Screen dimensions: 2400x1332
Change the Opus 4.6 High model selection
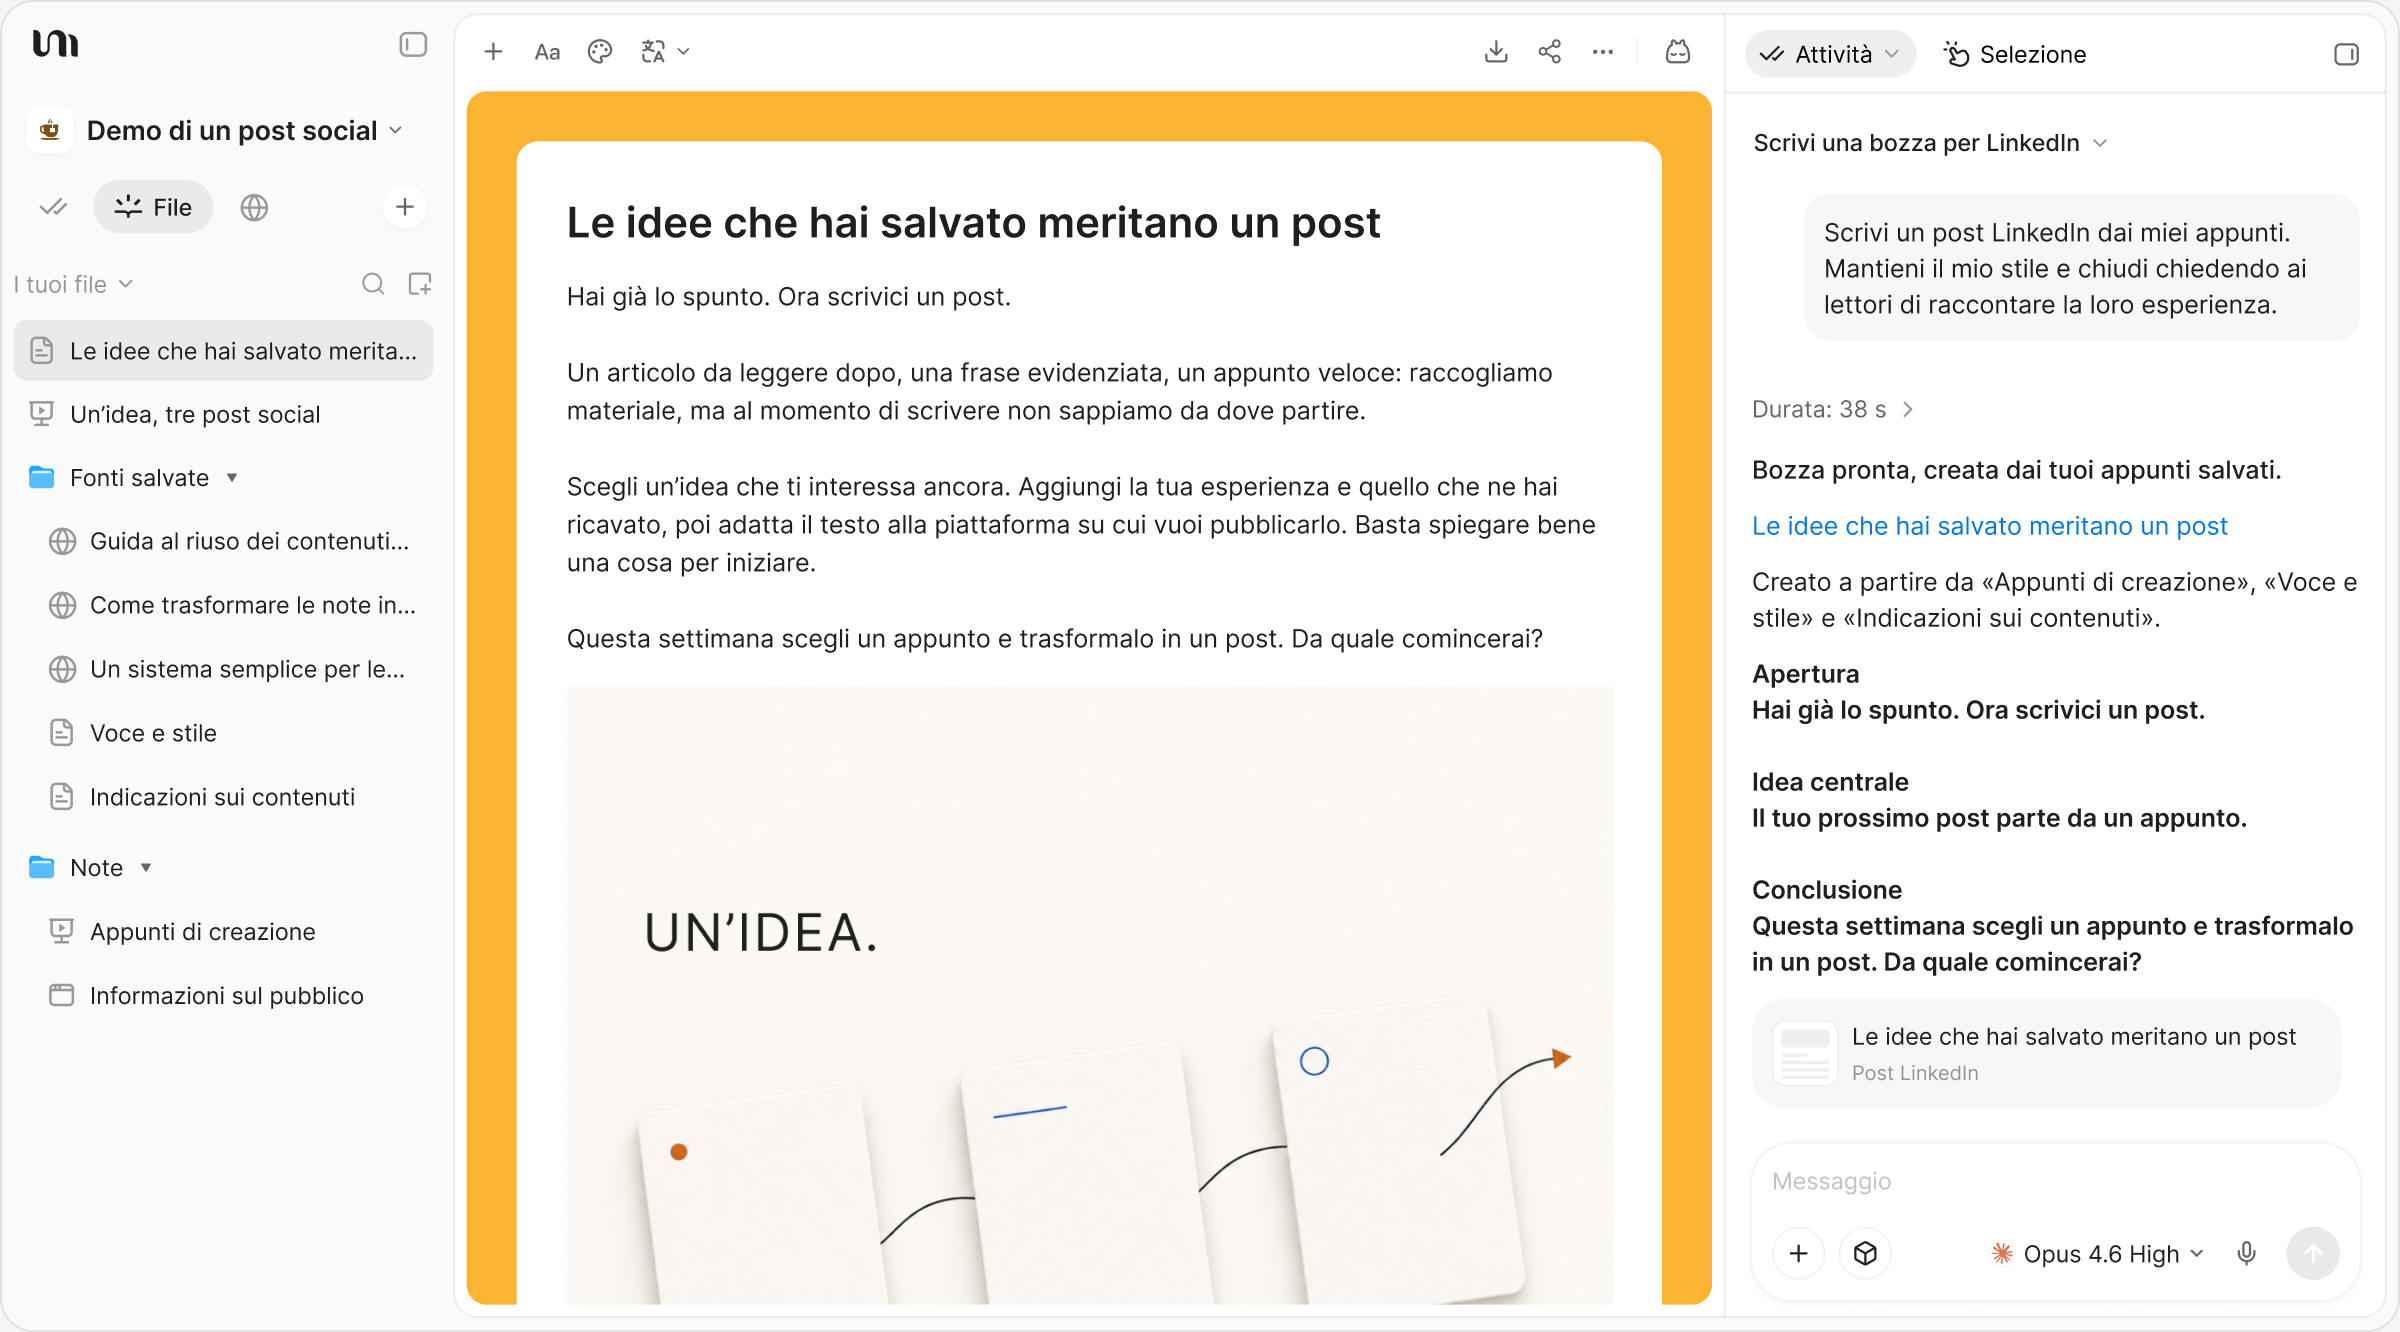click(x=2098, y=1254)
